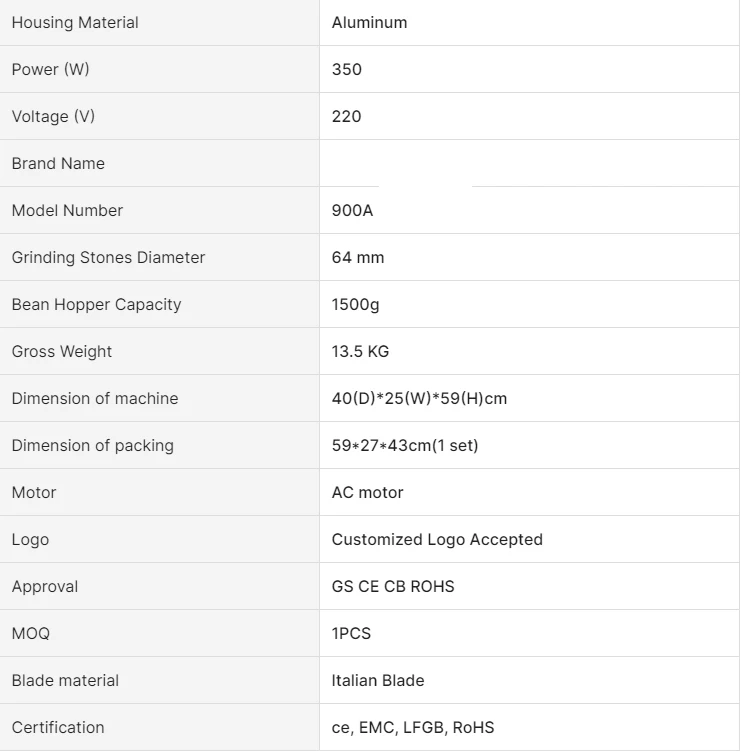Click the 13.5 KG gross weight value
The image size is (741, 751).
(360, 351)
